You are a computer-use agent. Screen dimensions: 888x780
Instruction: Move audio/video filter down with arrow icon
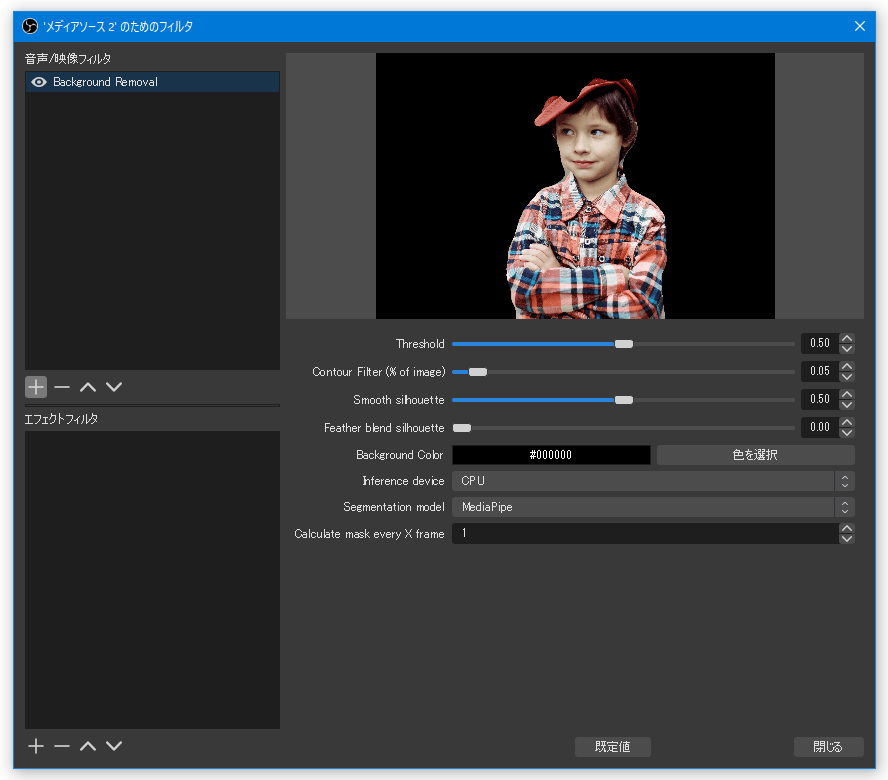(114, 387)
